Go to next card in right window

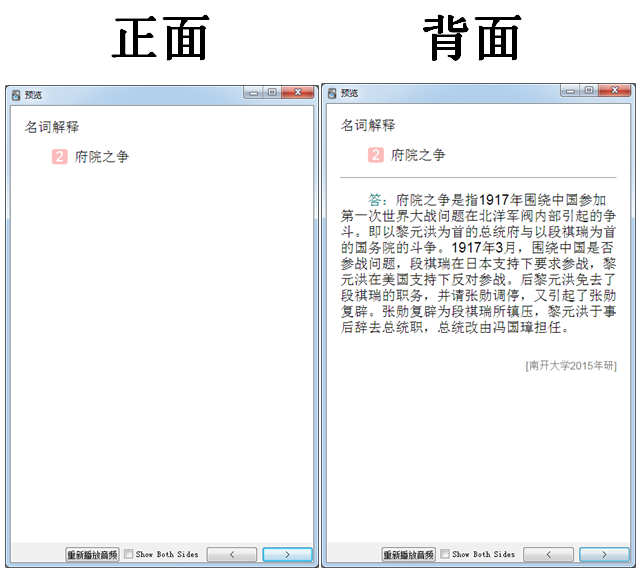[604, 554]
